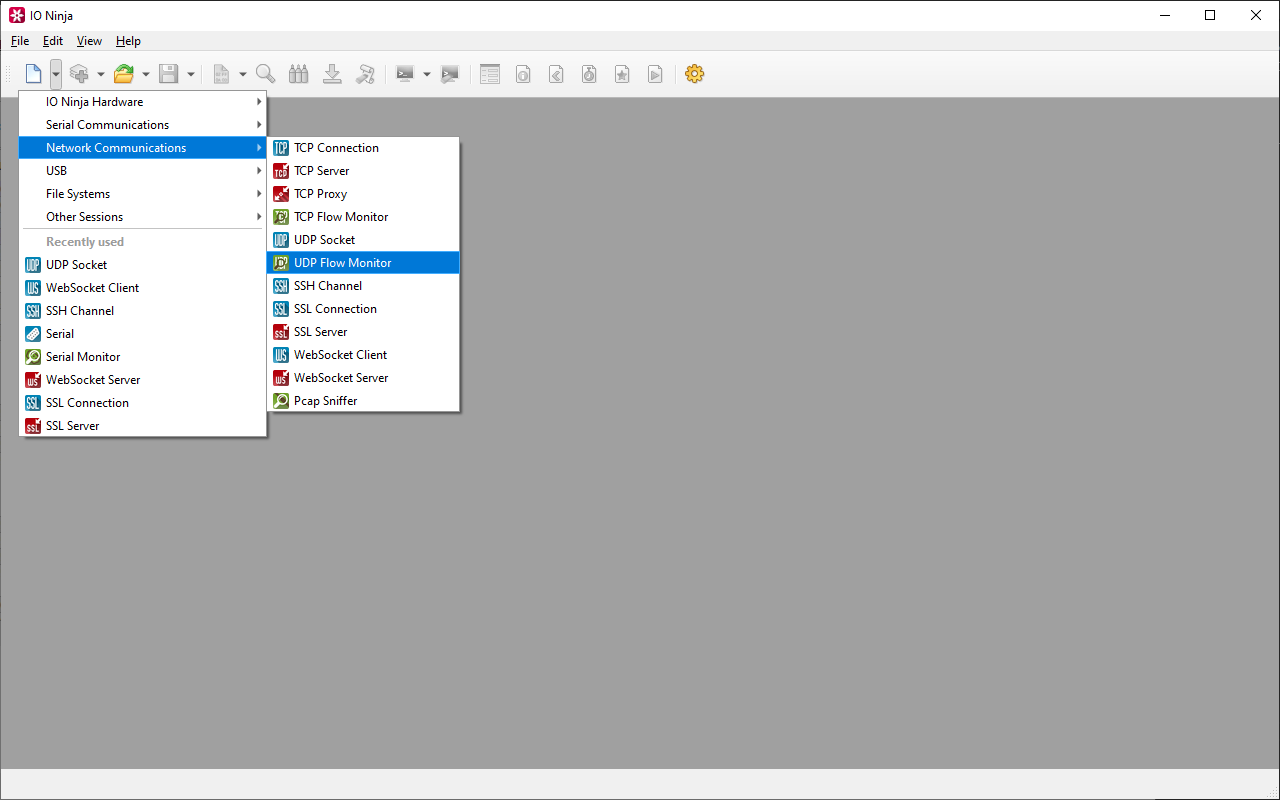The width and height of the screenshot is (1280, 800).
Task: Expand the IO Ninja Hardware submenu
Action: click(143, 102)
